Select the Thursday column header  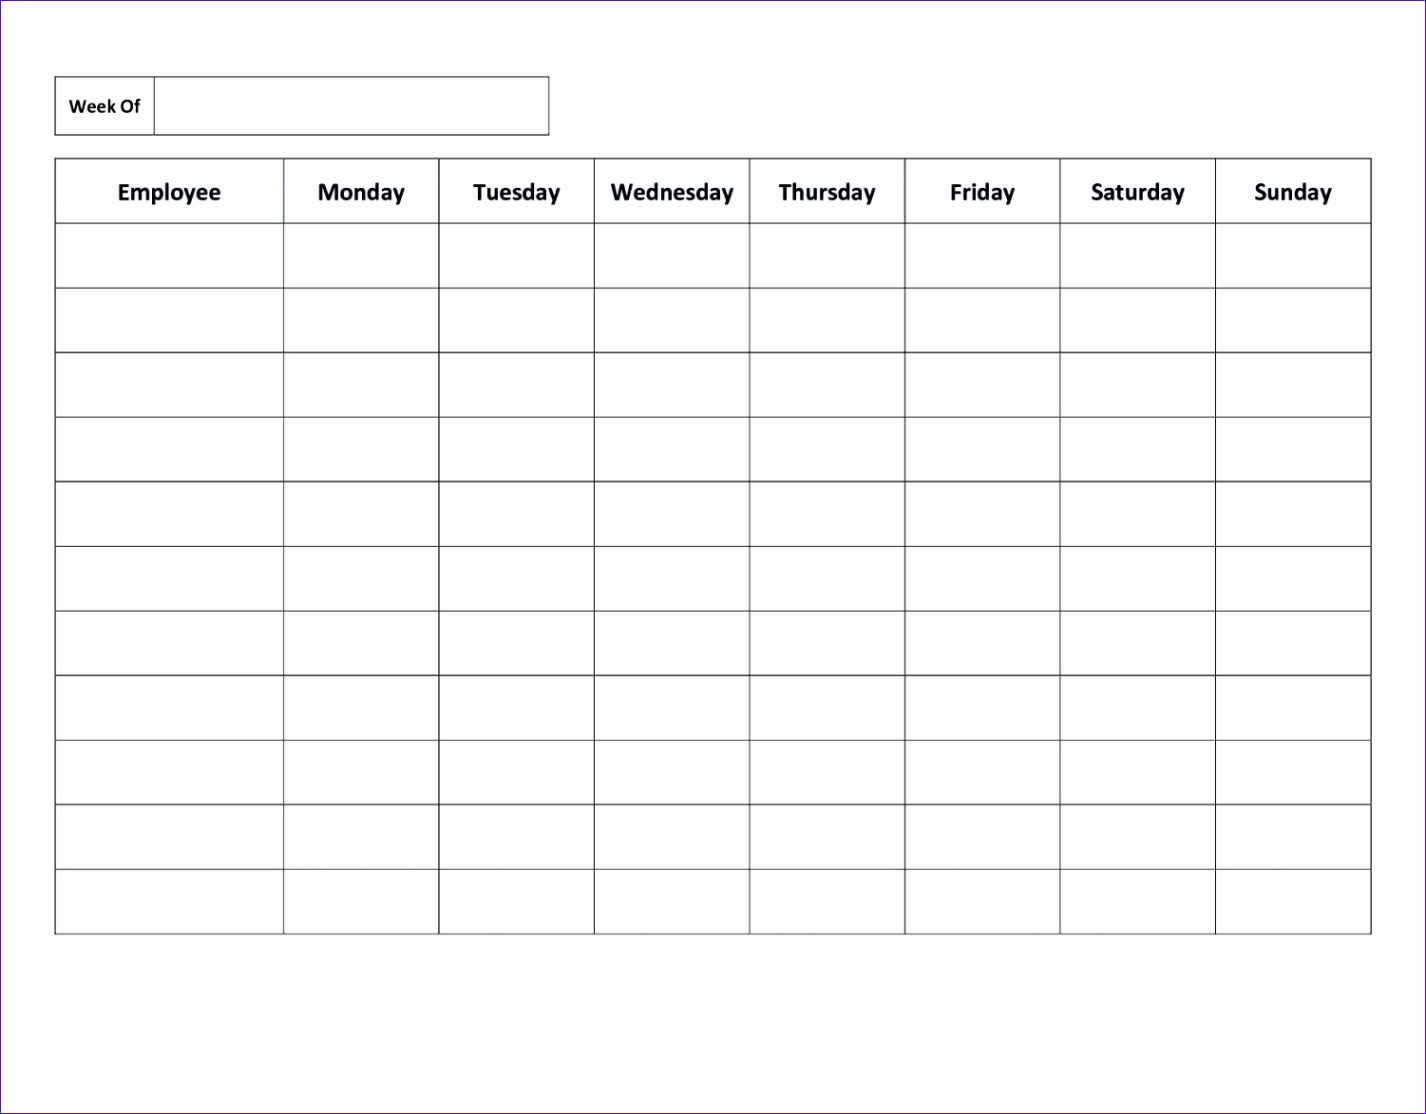[x=827, y=191]
